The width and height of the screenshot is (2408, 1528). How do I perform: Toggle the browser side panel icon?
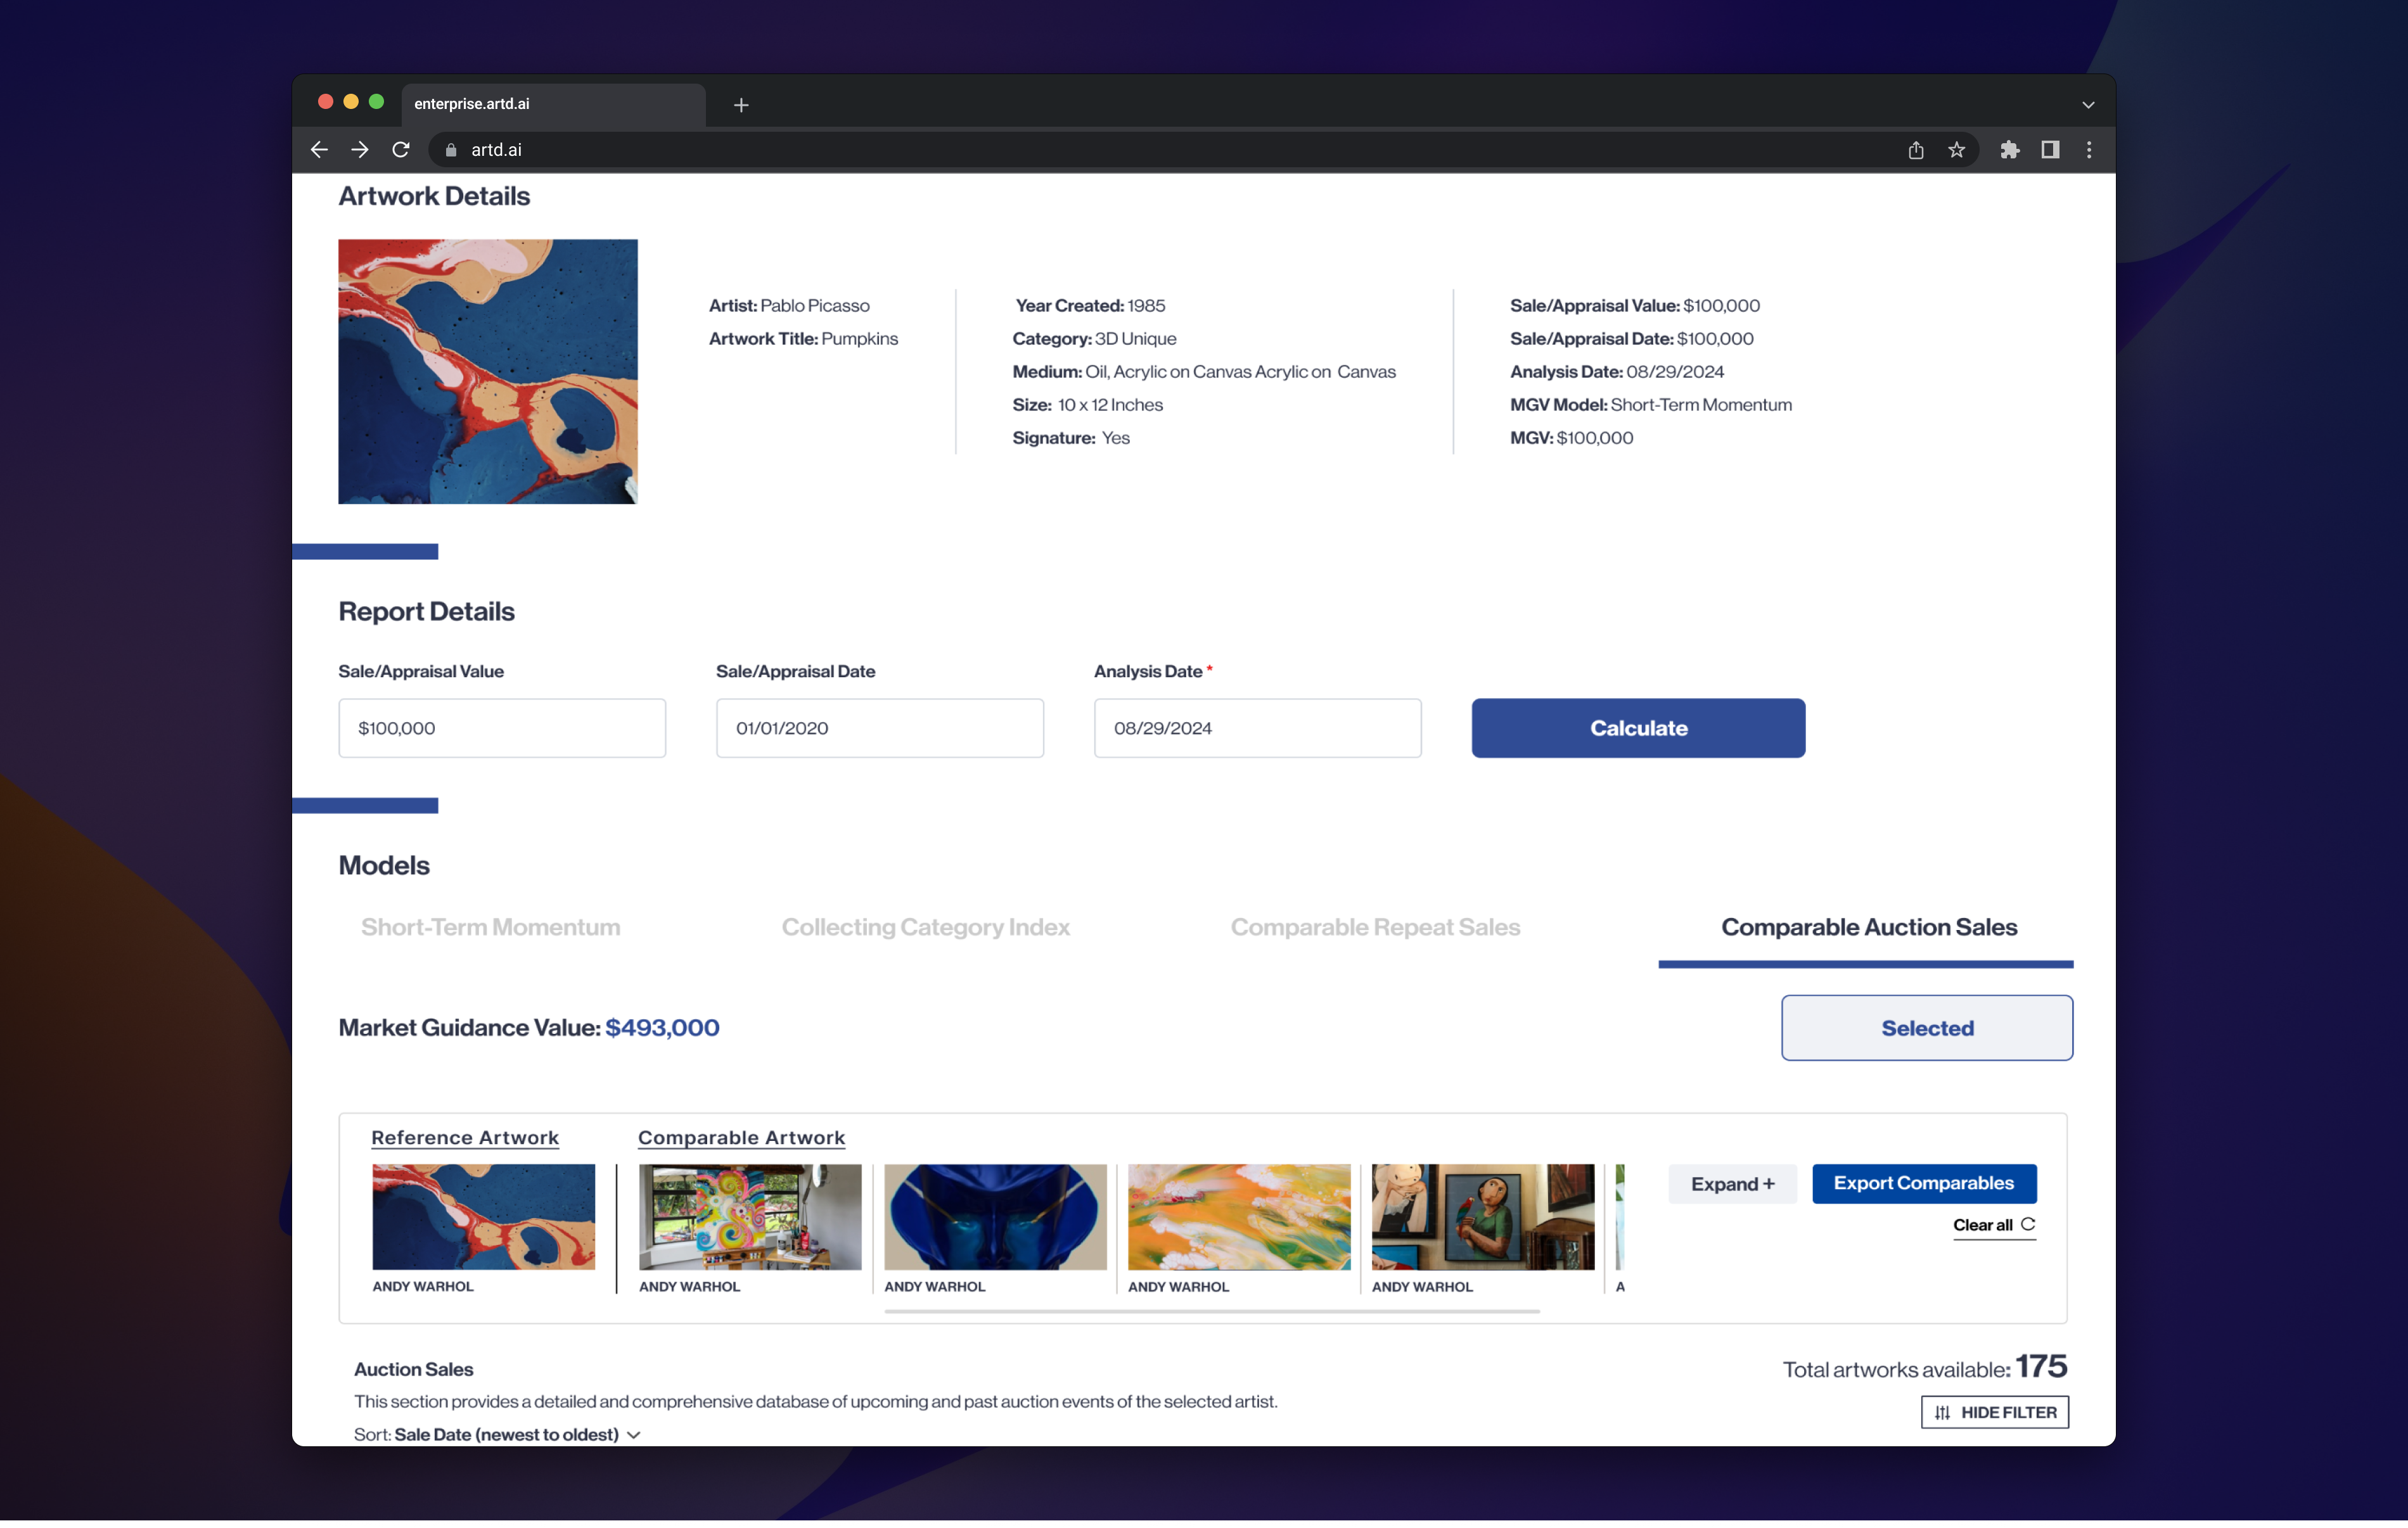pyautogui.click(x=2050, y=150)
